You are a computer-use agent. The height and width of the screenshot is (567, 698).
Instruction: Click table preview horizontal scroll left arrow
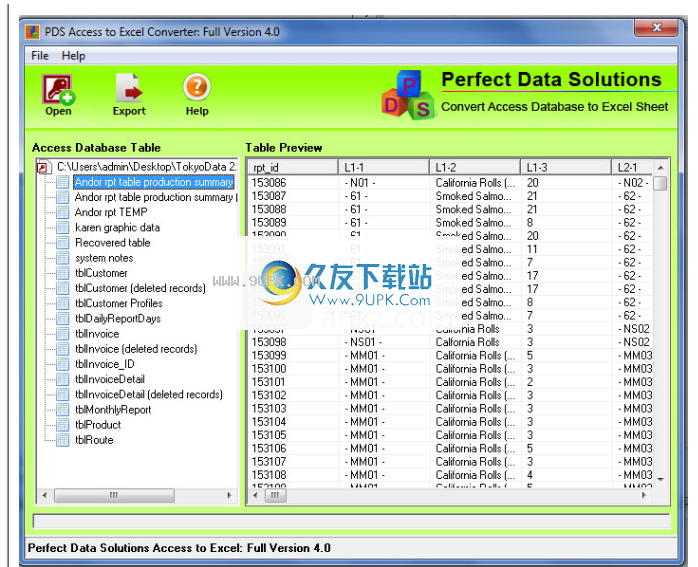click(x=255, y=495)
